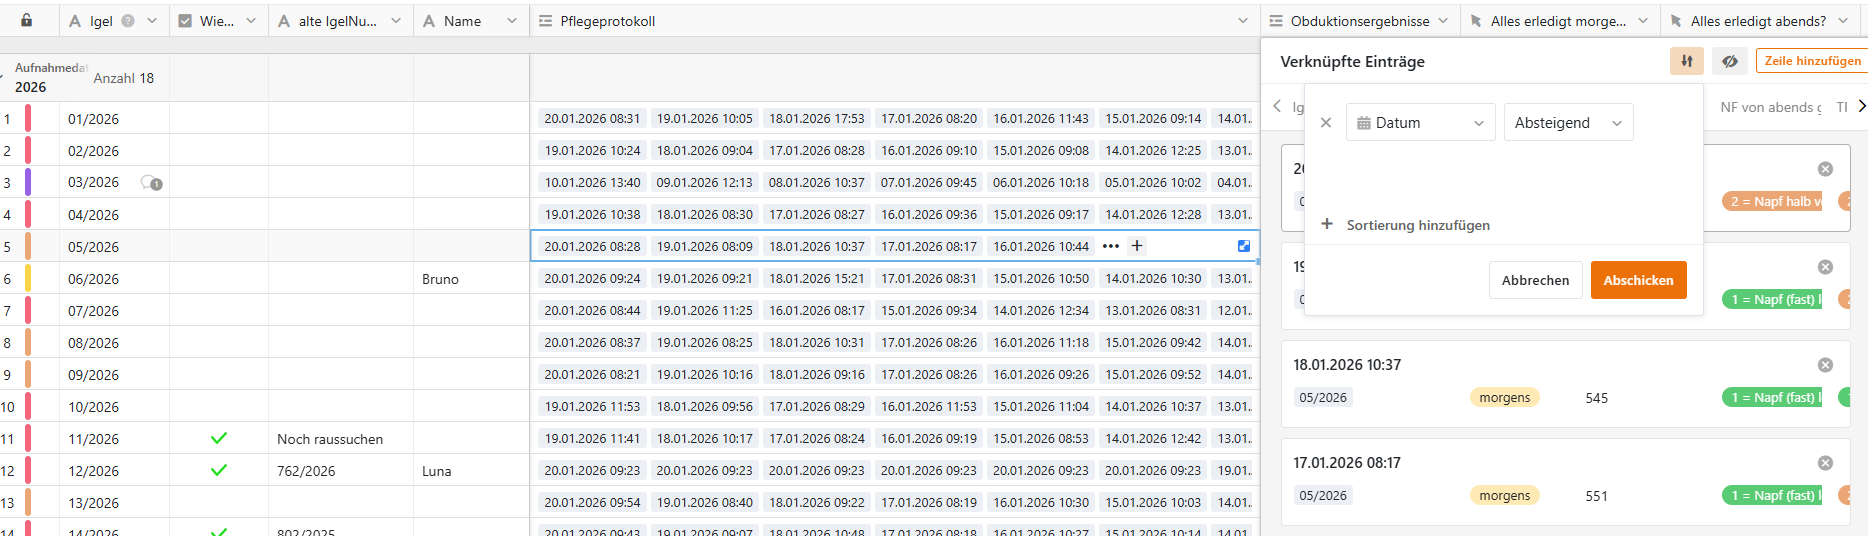Remove the Datum sort rule with X

(x=1325, y=123)
